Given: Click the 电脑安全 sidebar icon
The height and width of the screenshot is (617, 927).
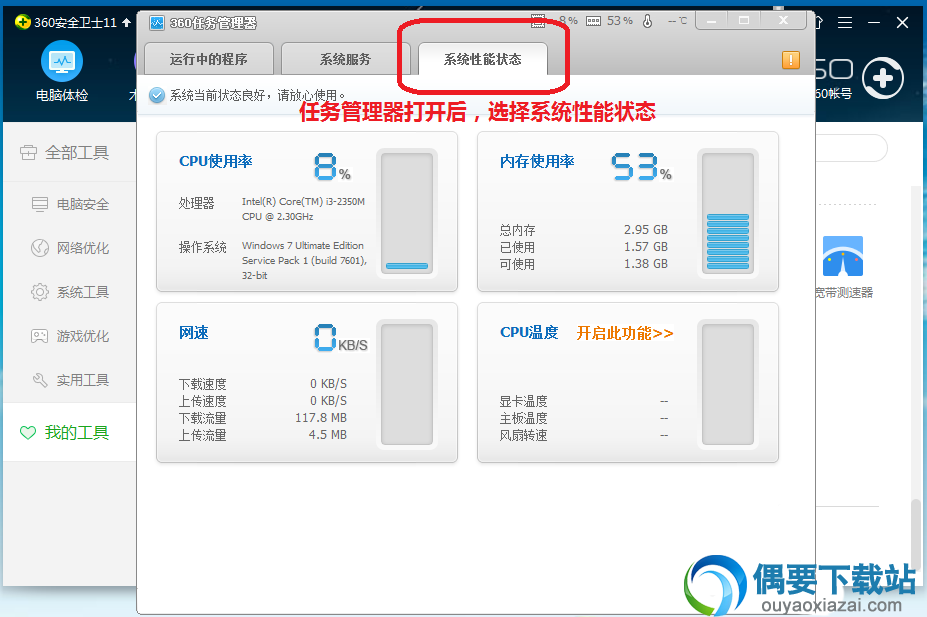Looking at the screenshot, I should pyautogui.click(x=40, y=204).
